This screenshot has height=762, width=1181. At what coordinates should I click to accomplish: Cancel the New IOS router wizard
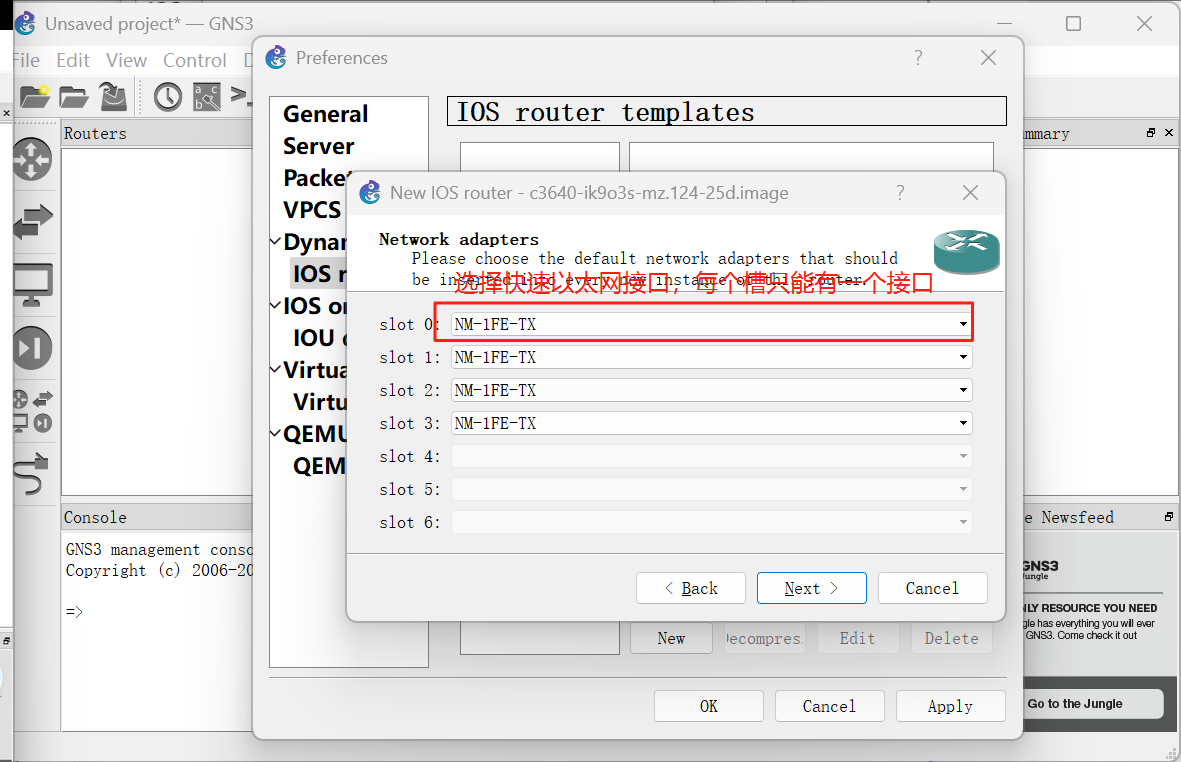[x=932, y=588]
